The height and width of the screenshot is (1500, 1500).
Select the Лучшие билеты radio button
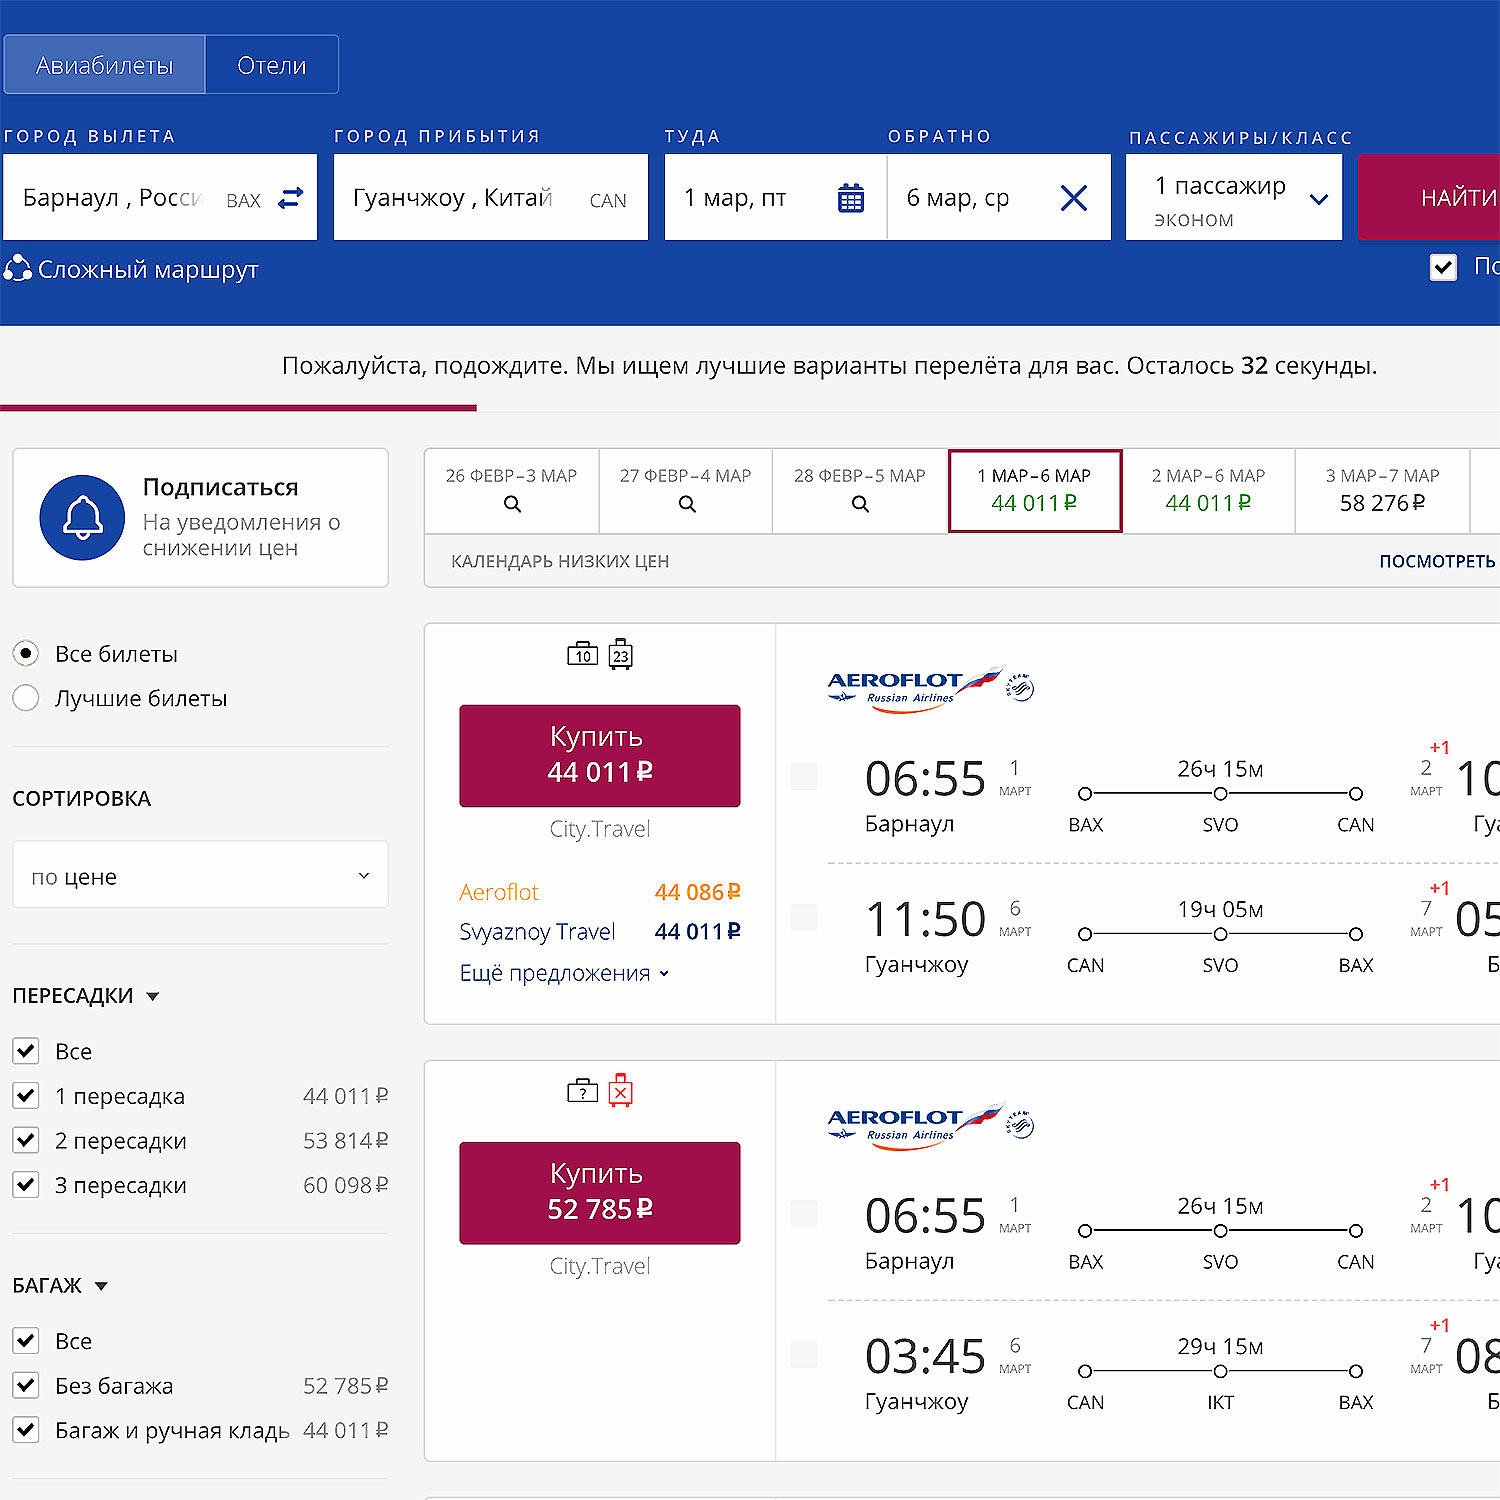(x=26, y=698)
